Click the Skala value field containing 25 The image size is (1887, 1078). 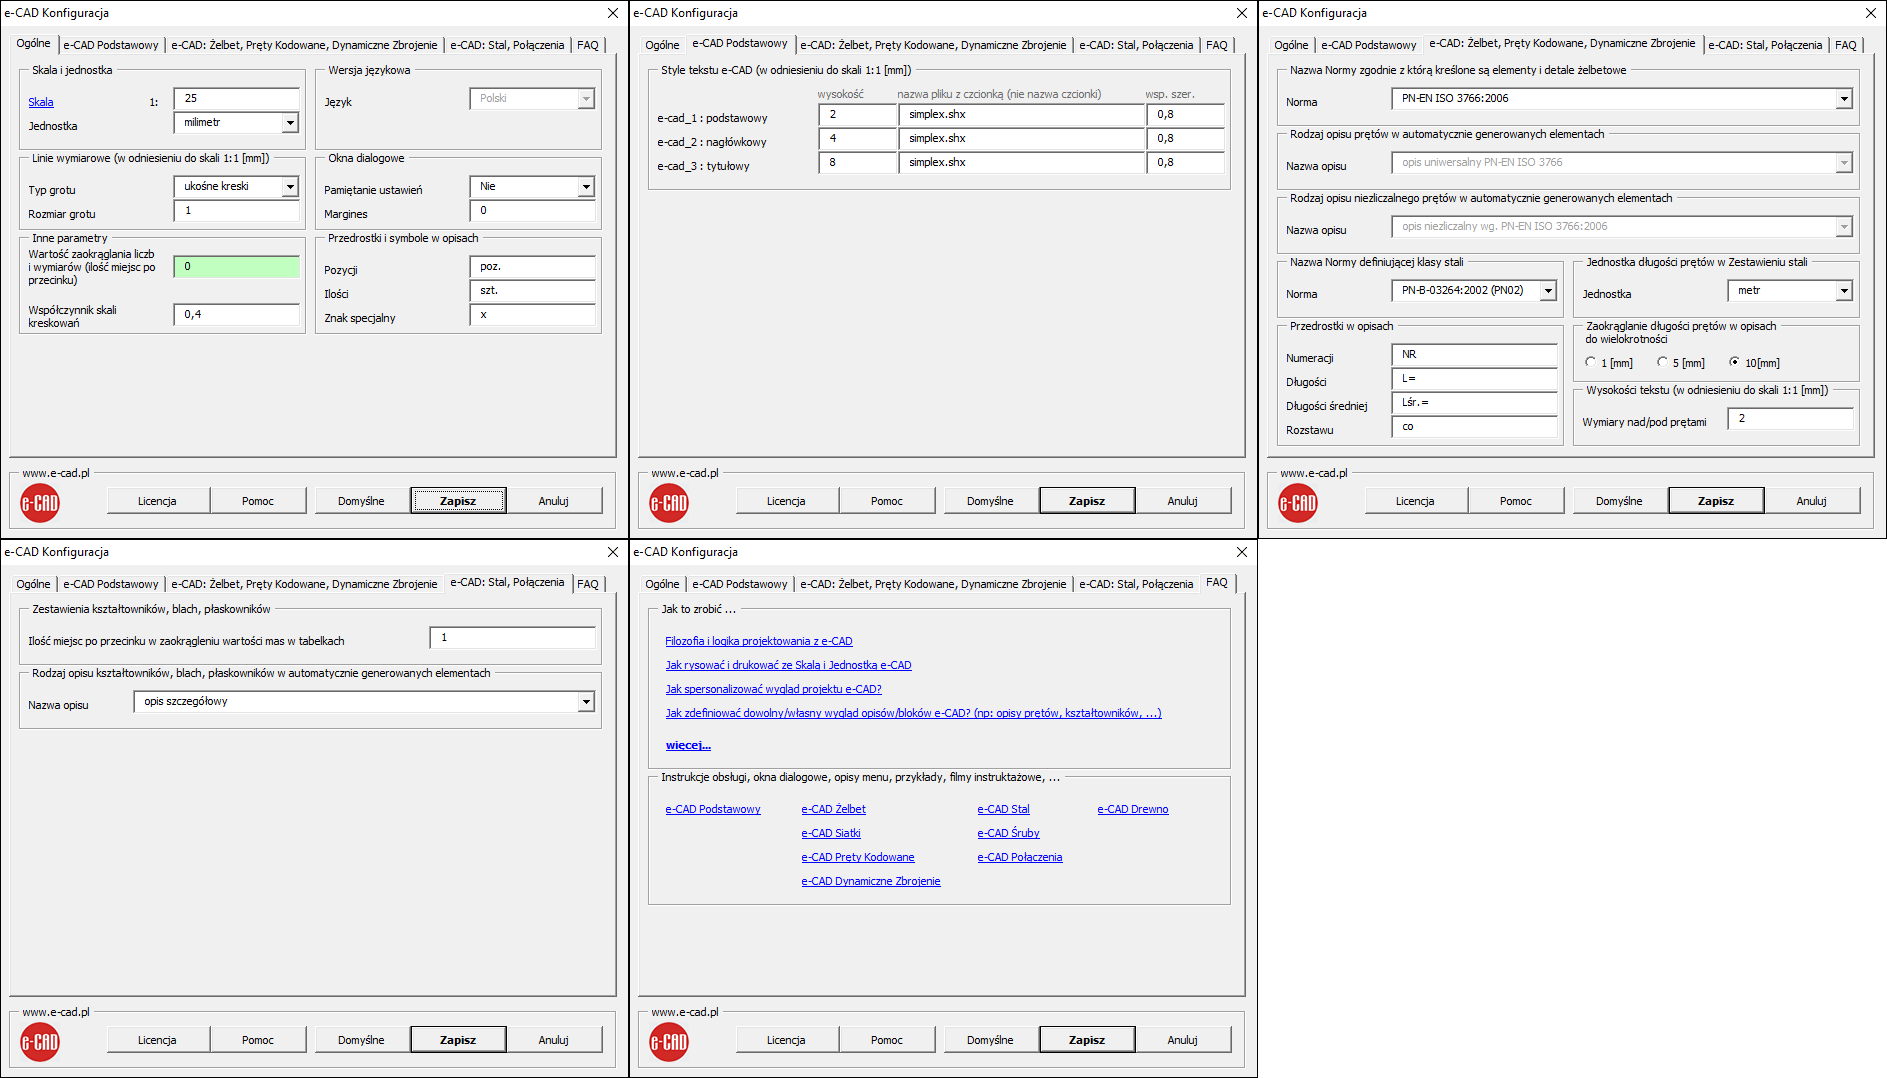tap(237, 99)
